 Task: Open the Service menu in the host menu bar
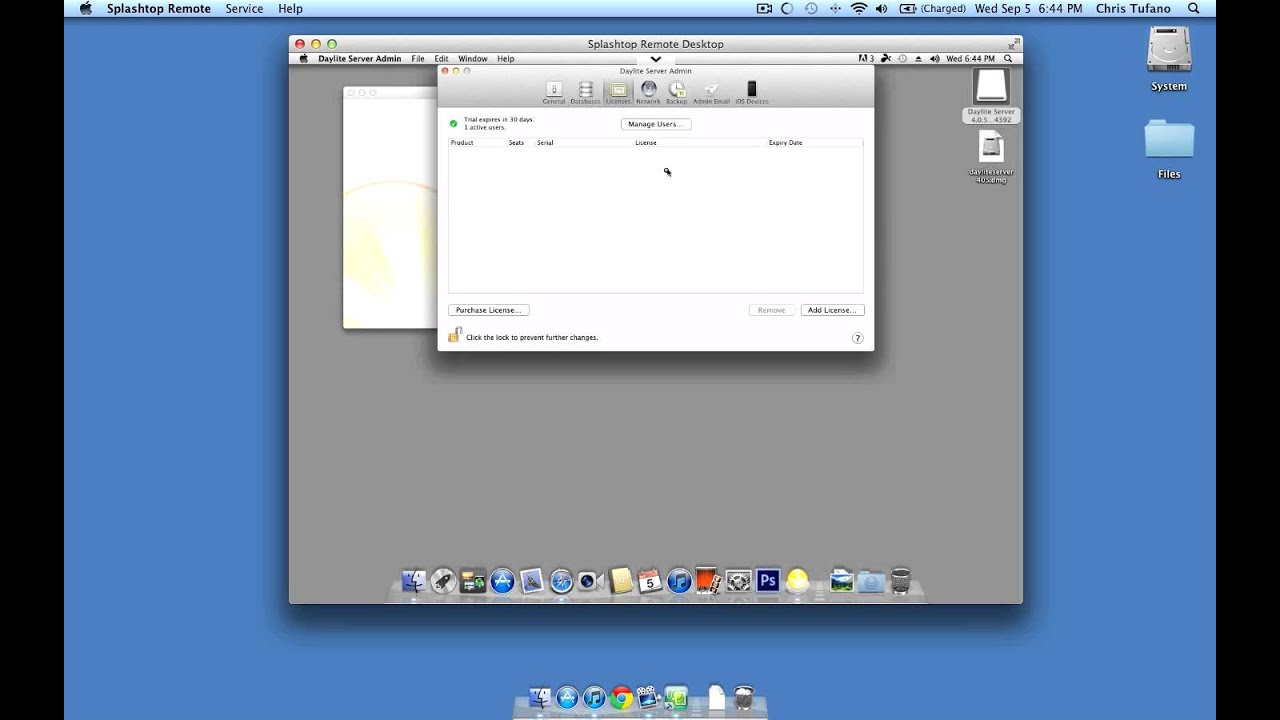pyautogui.click(x=244, y=8)
